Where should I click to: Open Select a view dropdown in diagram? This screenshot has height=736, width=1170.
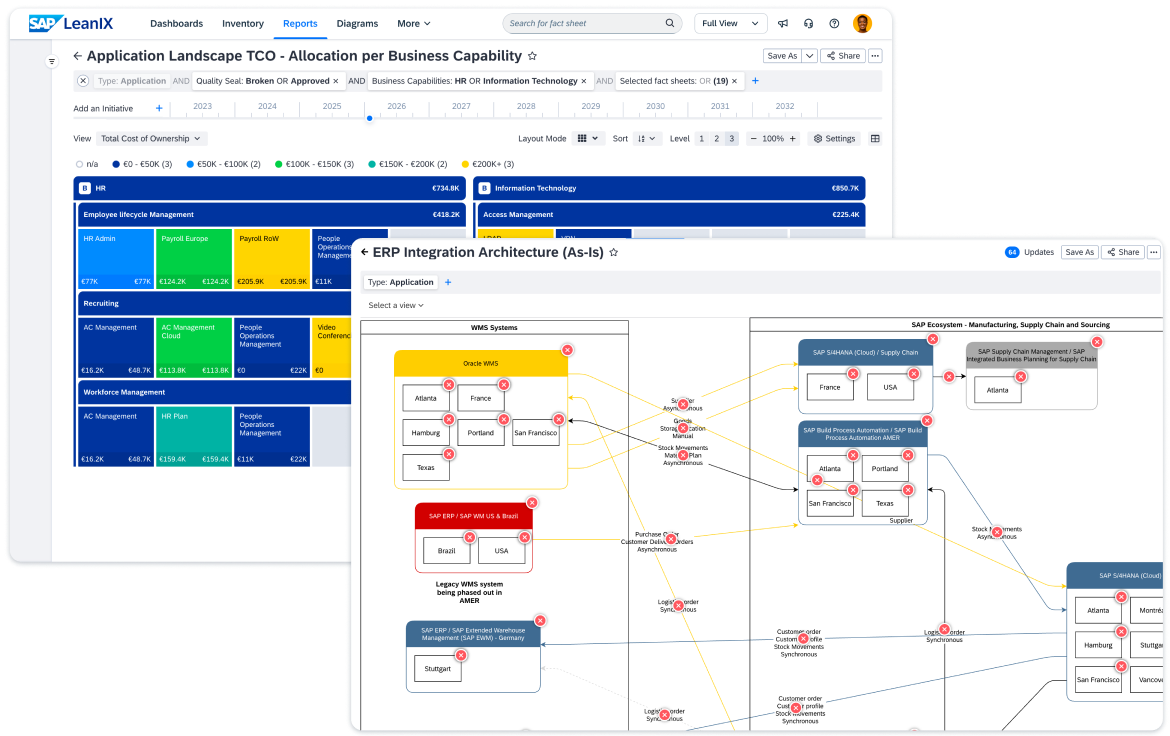point(395,305)
